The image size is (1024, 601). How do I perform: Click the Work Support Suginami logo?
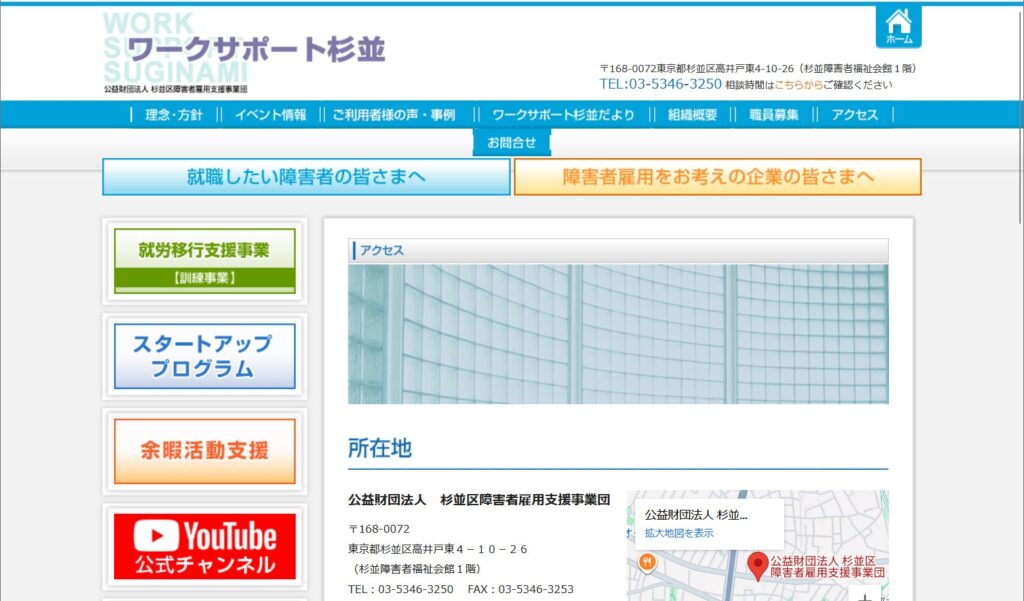[244, 52]
